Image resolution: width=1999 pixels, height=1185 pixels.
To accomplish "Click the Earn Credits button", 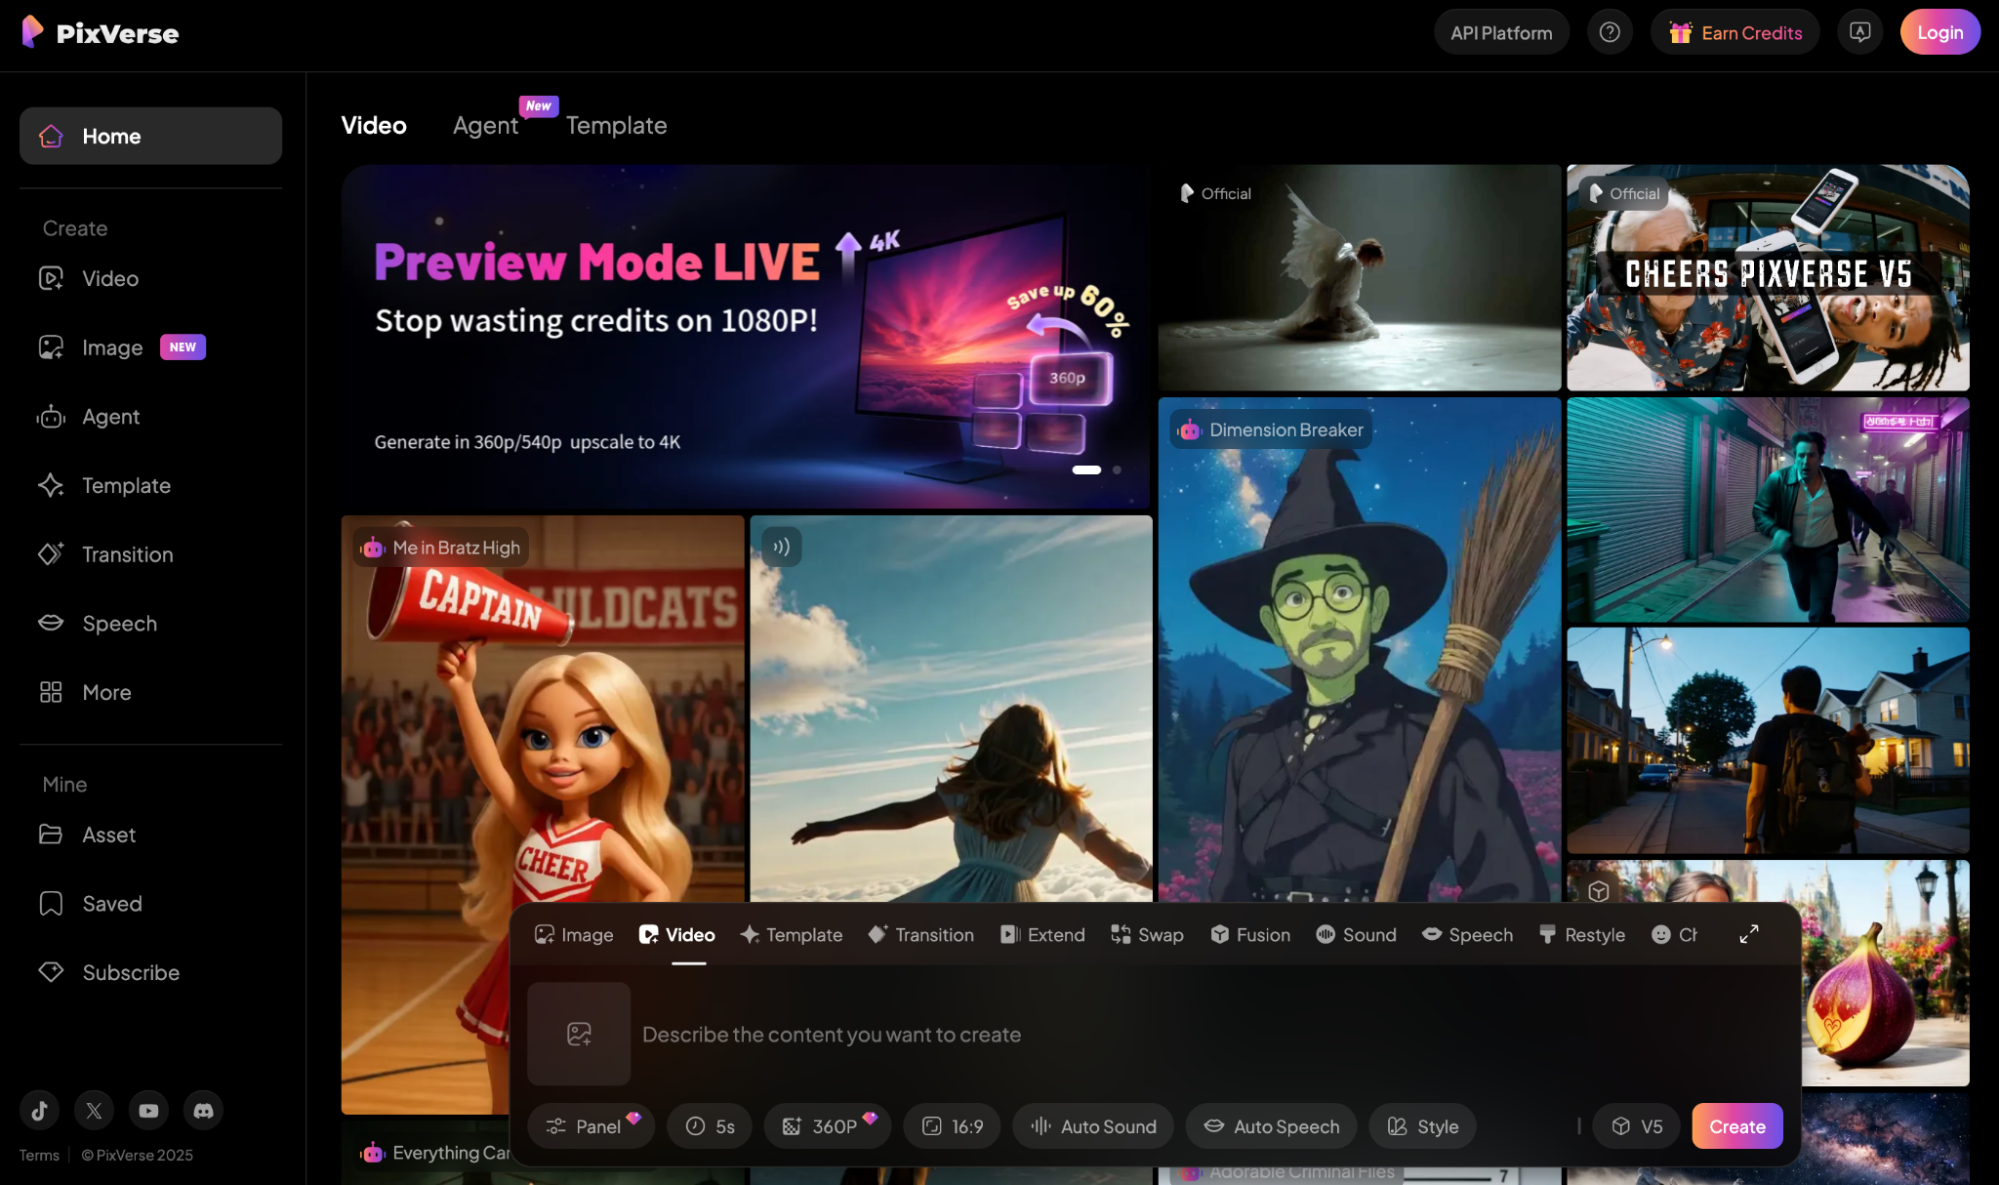I will pyautogui.click(x=1735, y=32).
